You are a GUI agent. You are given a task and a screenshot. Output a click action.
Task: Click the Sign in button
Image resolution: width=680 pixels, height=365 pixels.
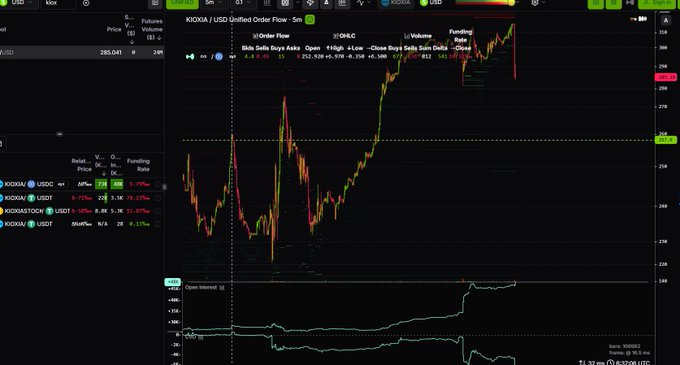pos(658,3)
